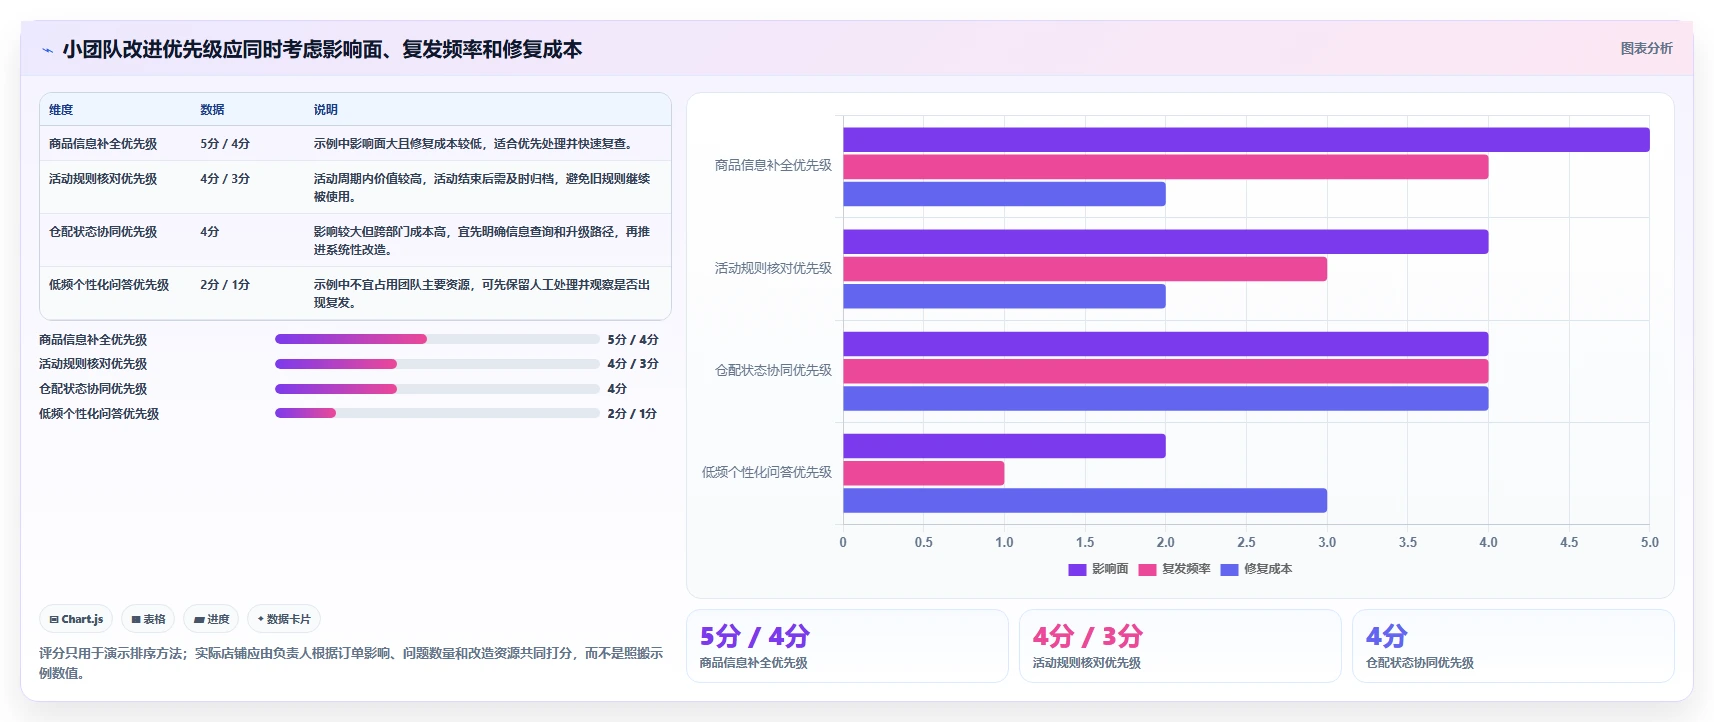
Task: Click the blue 修复成本 bar for 低频个性化问答优先级
Action: point(1085,500)
